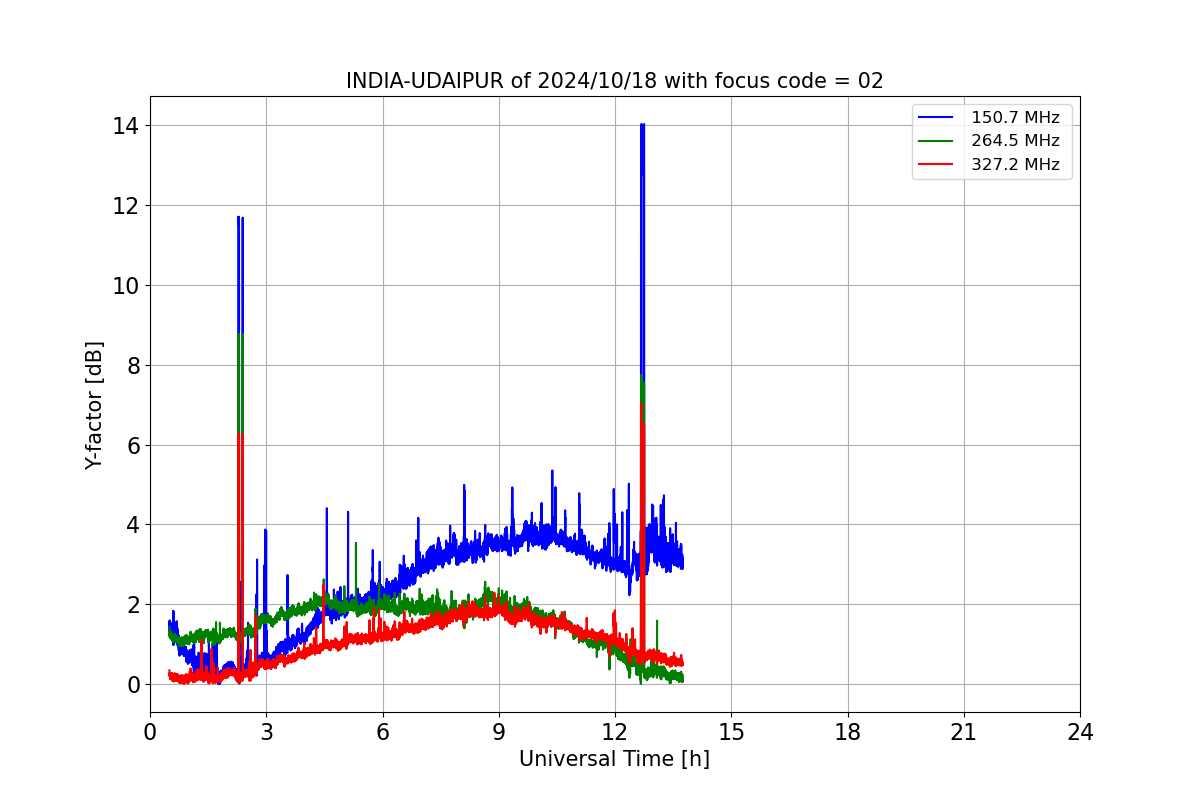Click the green legend line sample
The height and width of the screenshot is (800, 1200).
(936, 141)
